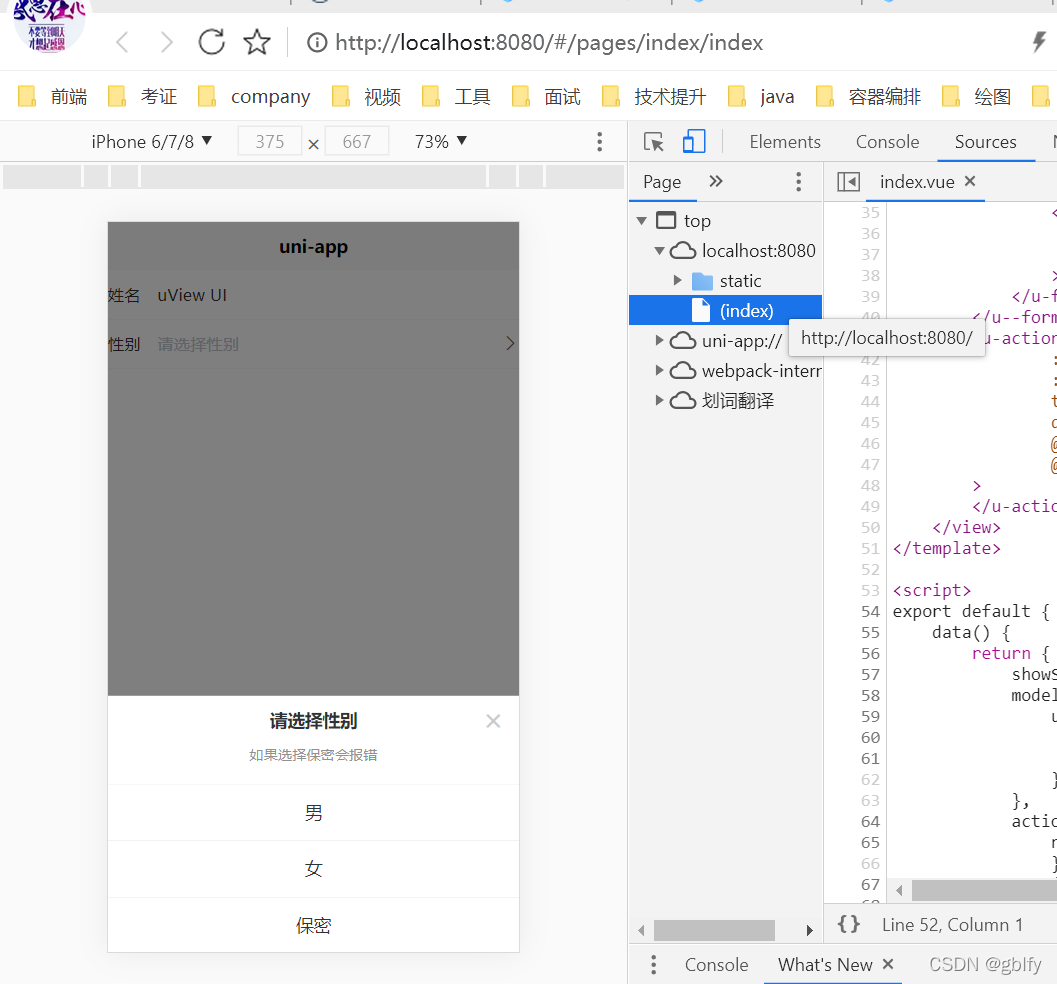
Task: Open the What's New drawer tab
Action: 825,964
